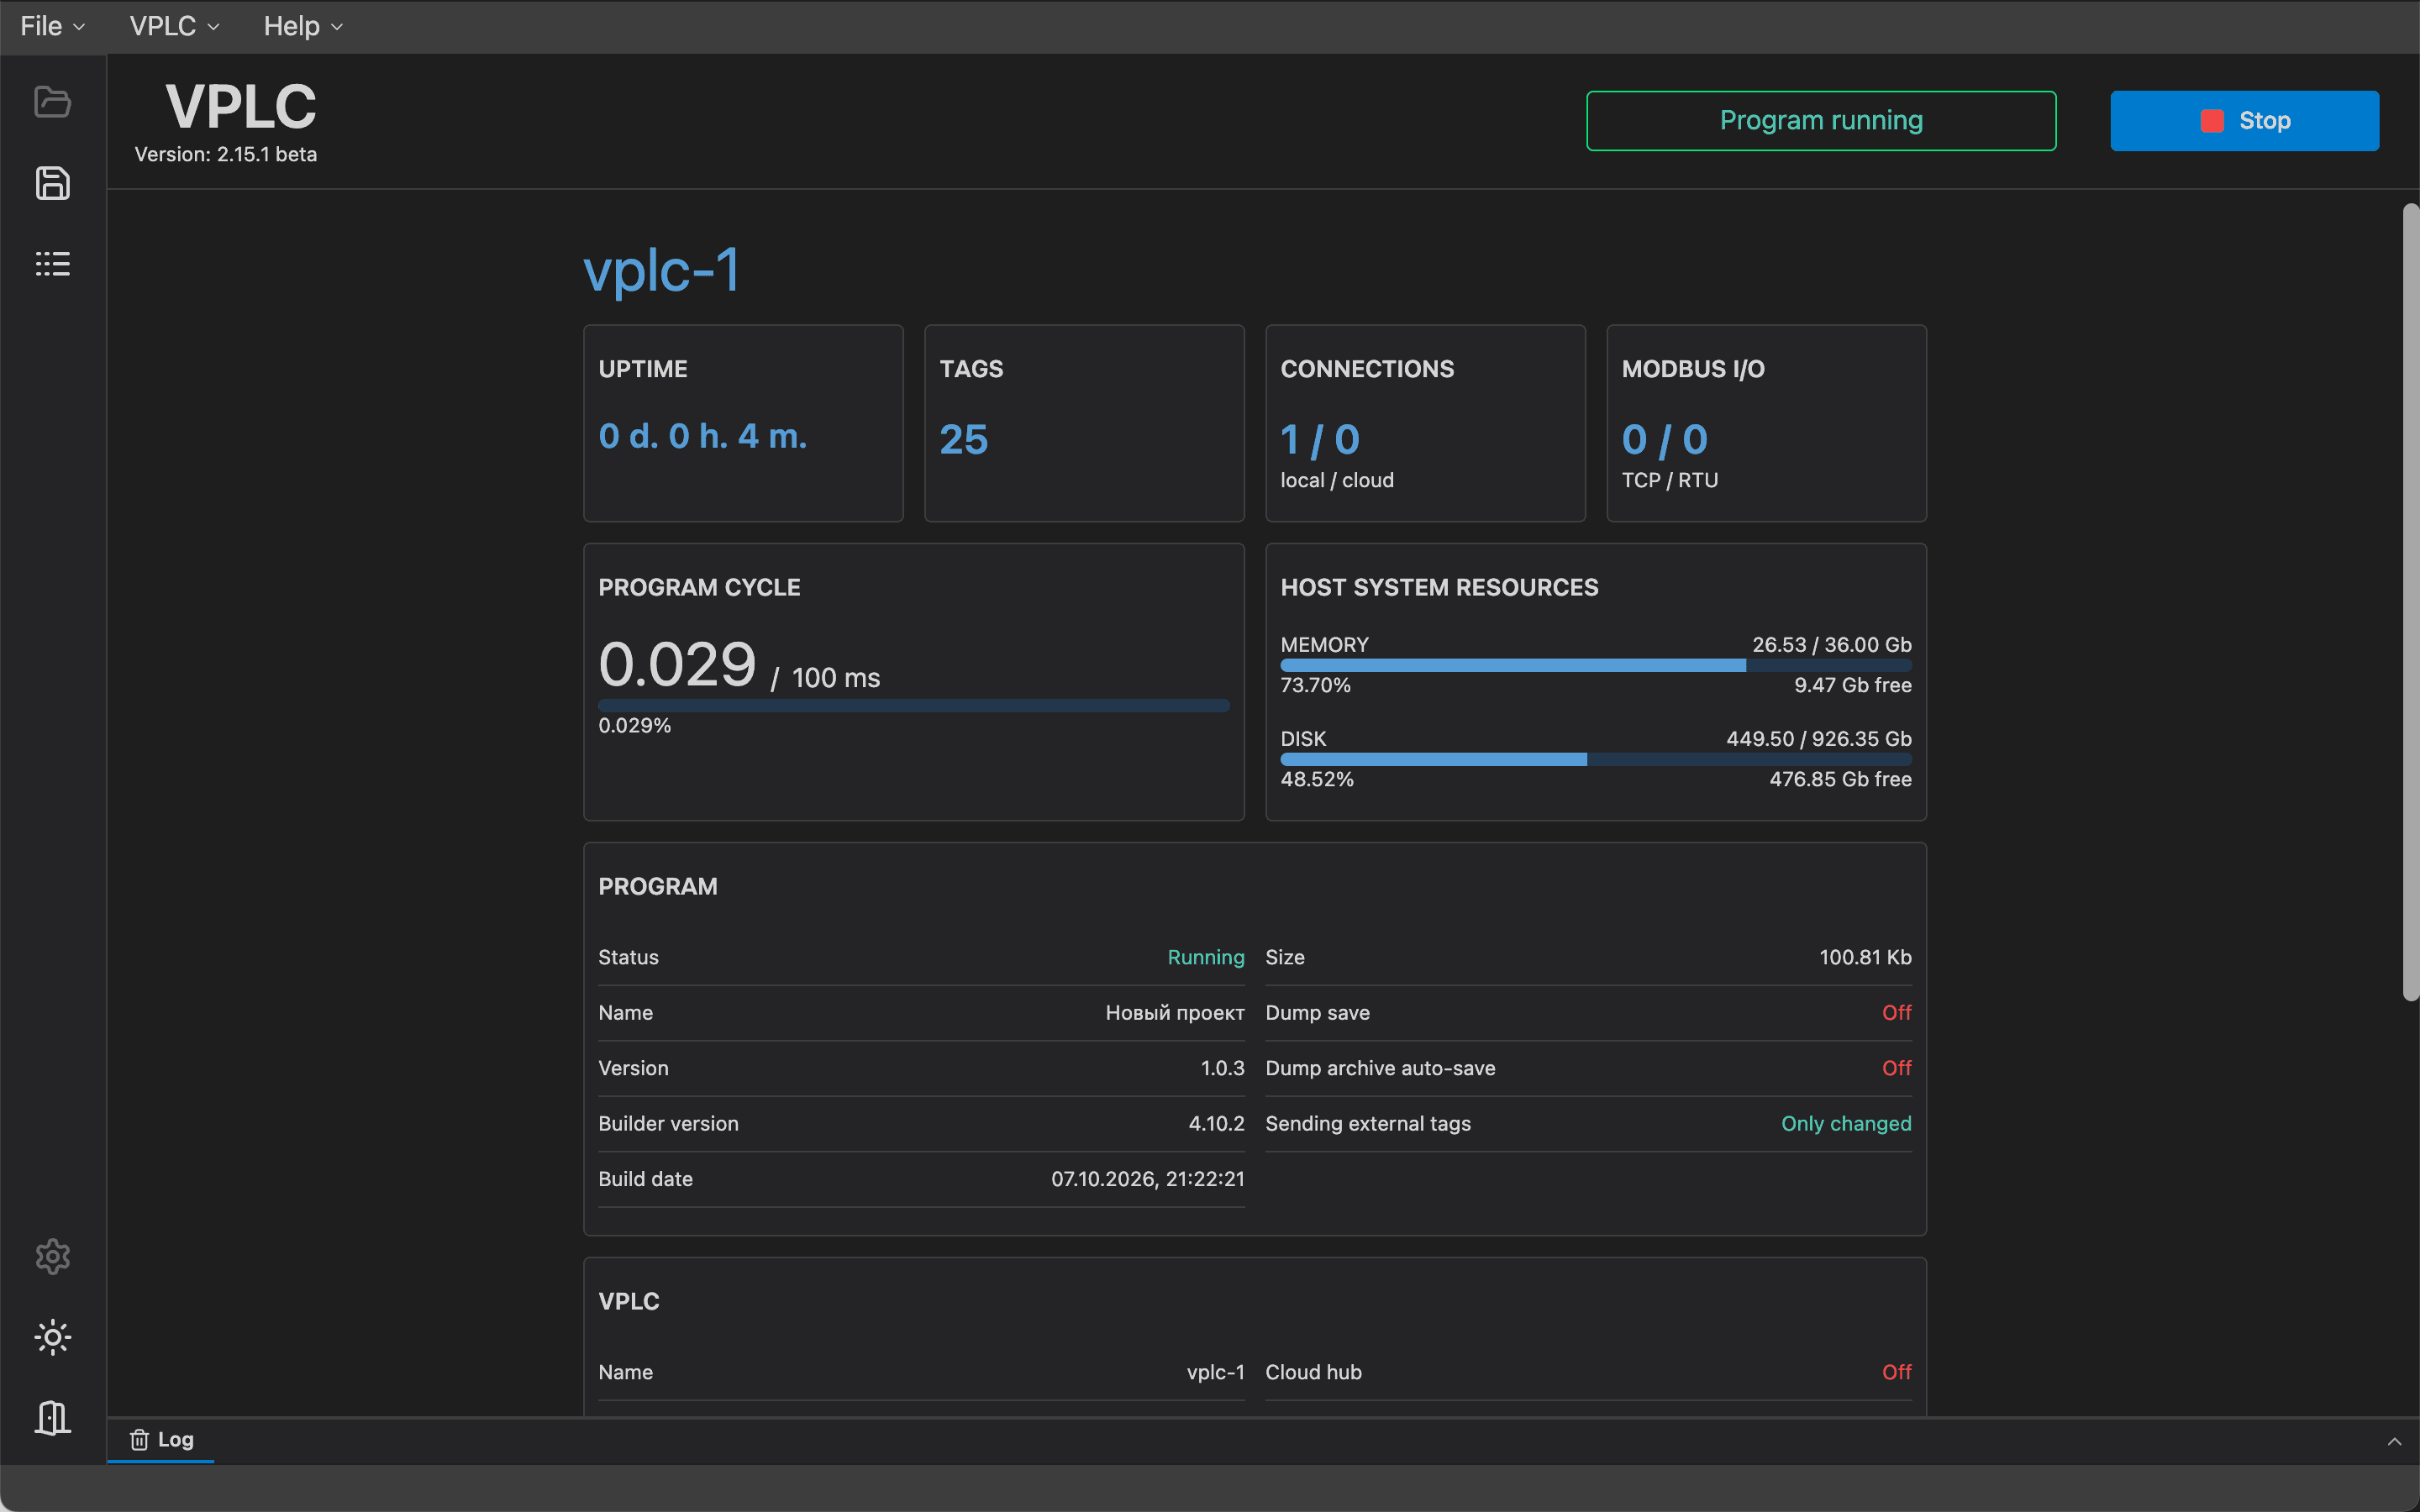Viewport: 2420px width, 1512px height.
Task: Click Only changed value
Action: [x=1846, y=1123]
